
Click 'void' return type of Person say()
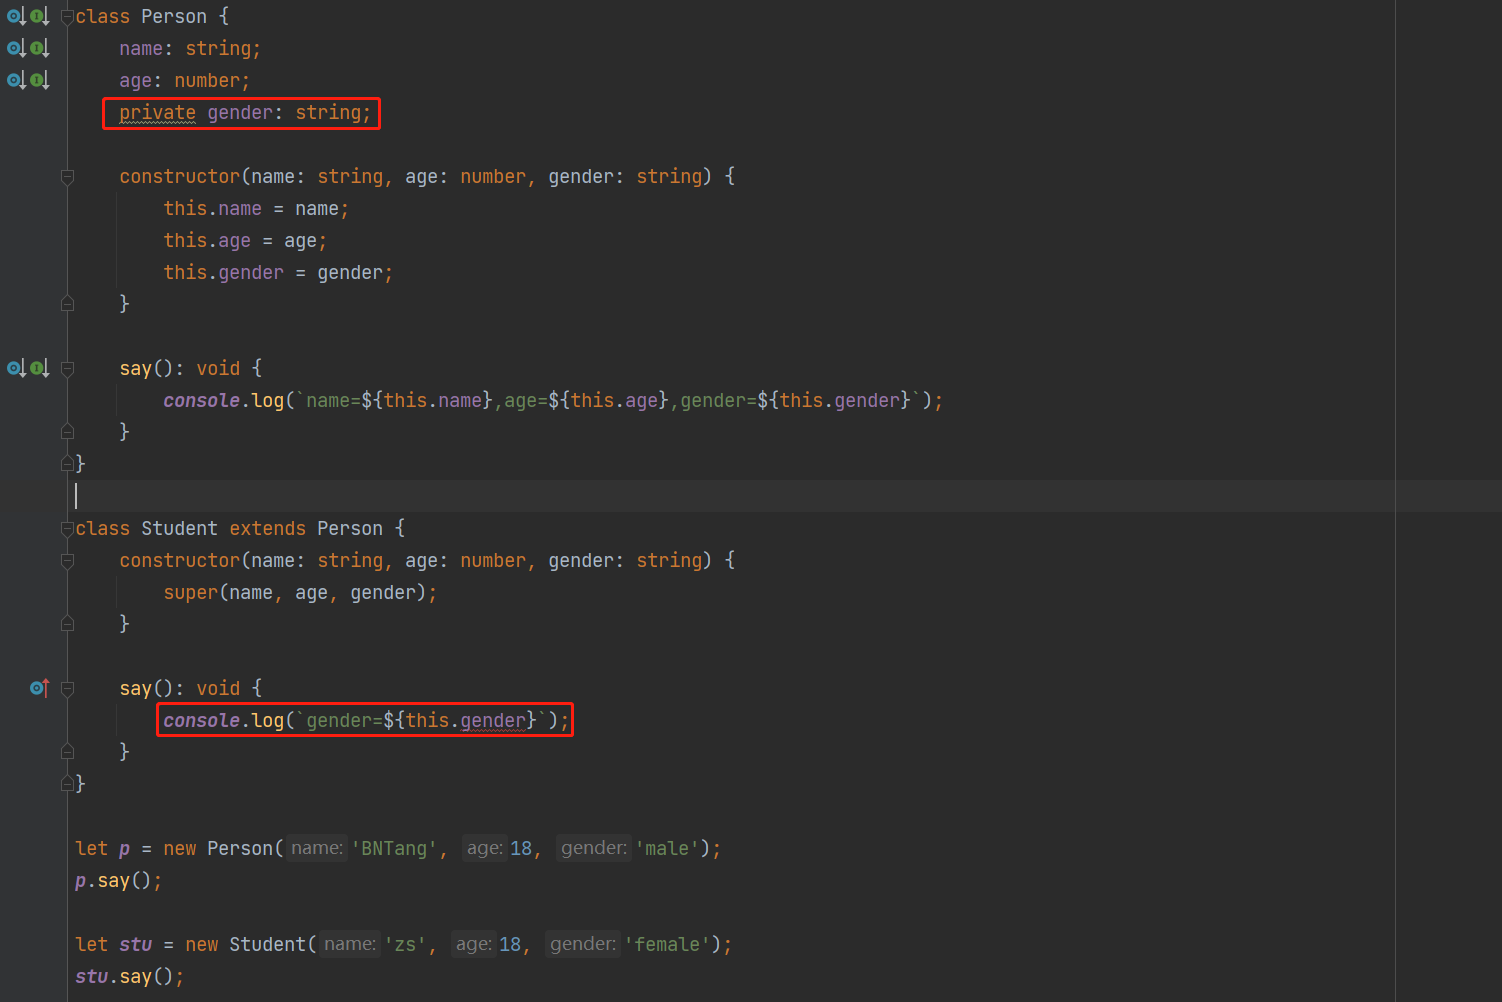(x=218, y=369)
